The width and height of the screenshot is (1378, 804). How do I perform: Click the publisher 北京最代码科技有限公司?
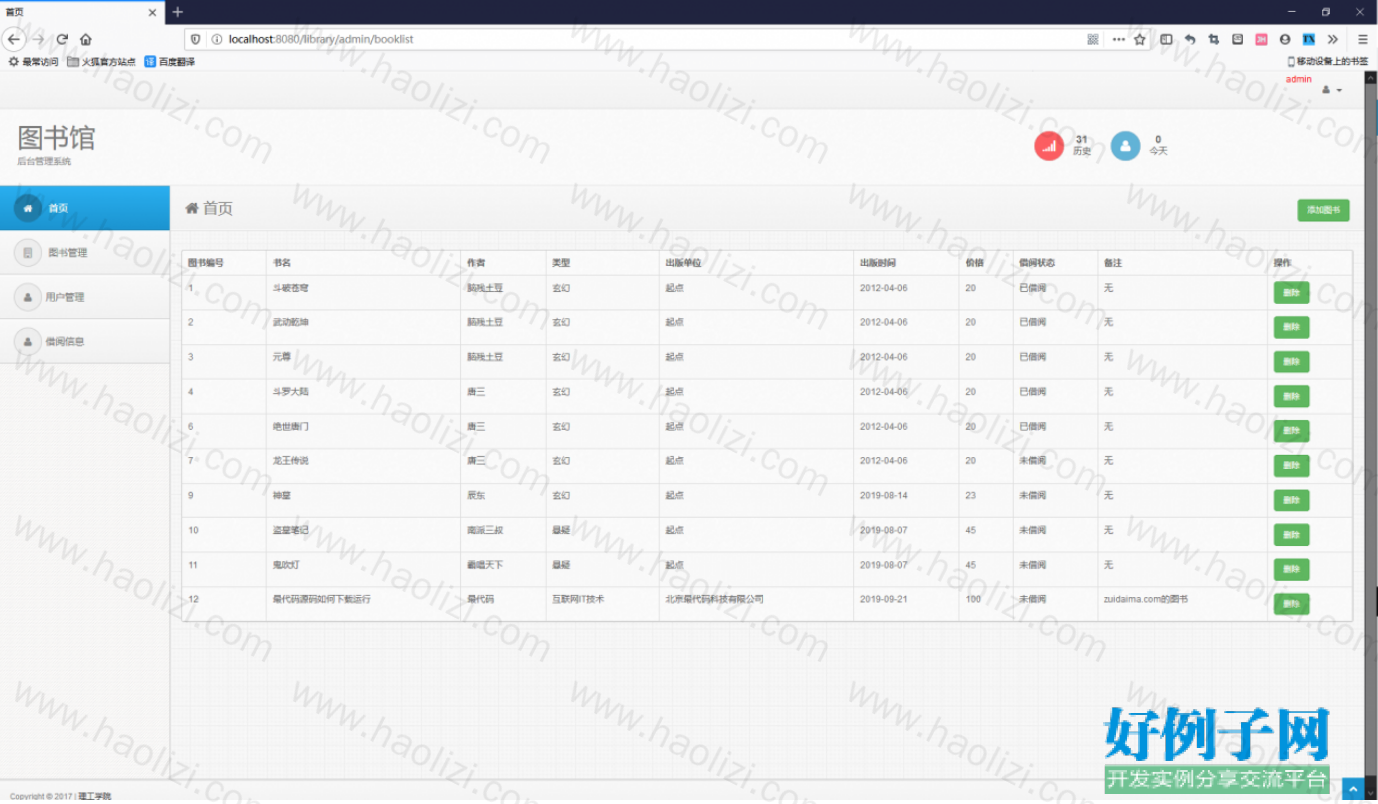tap(714, 599)
